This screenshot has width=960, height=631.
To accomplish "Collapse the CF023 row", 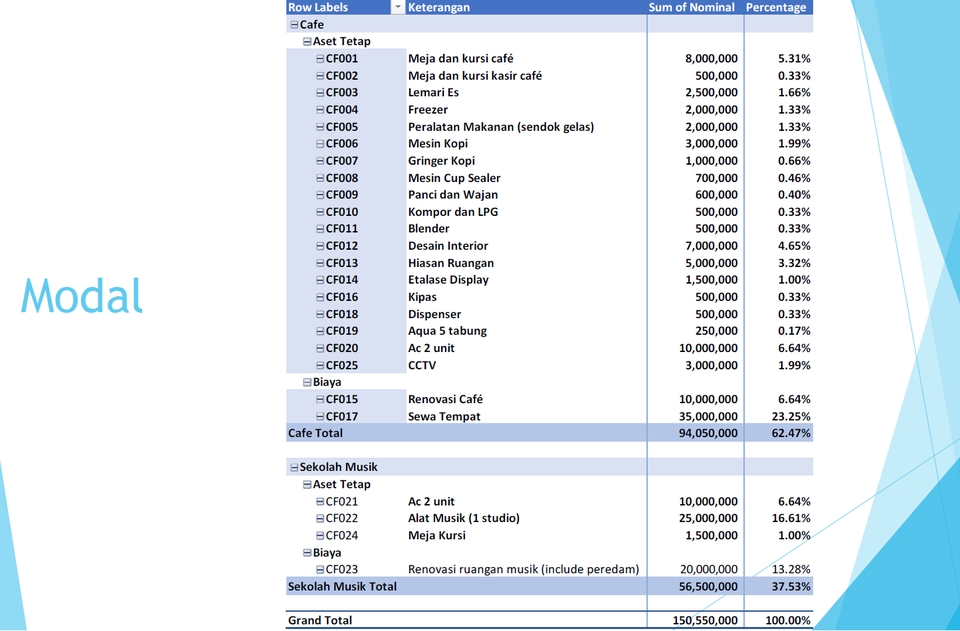I will 320,570.
